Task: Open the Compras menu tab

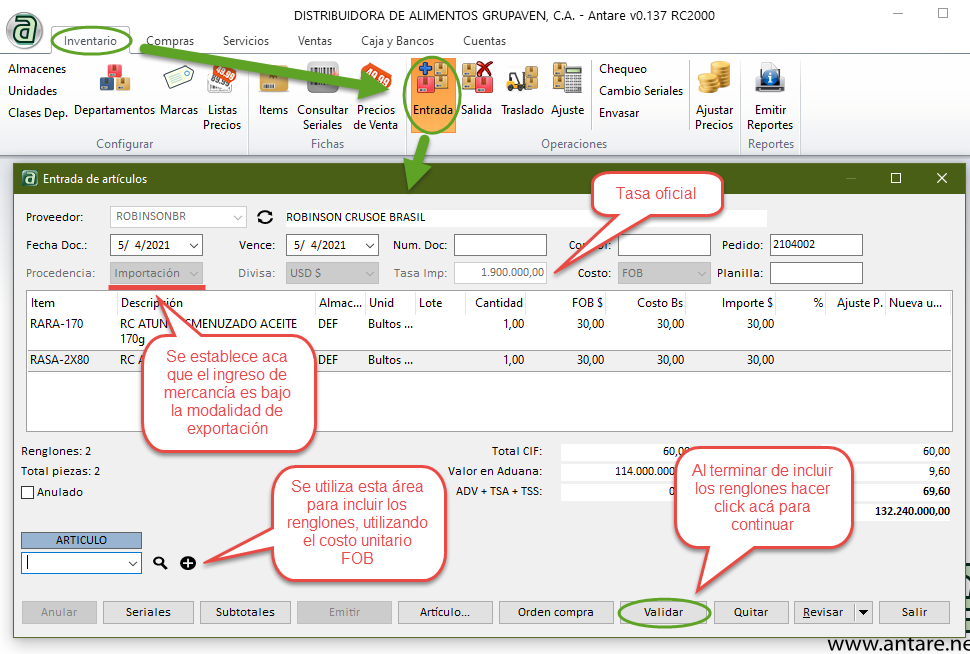Action: pyautogui.click(x=170, y=41)
